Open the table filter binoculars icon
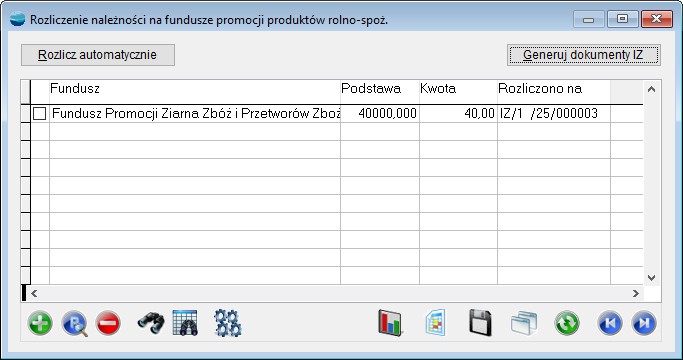This screenshot has width=683, height=360. 185,323
